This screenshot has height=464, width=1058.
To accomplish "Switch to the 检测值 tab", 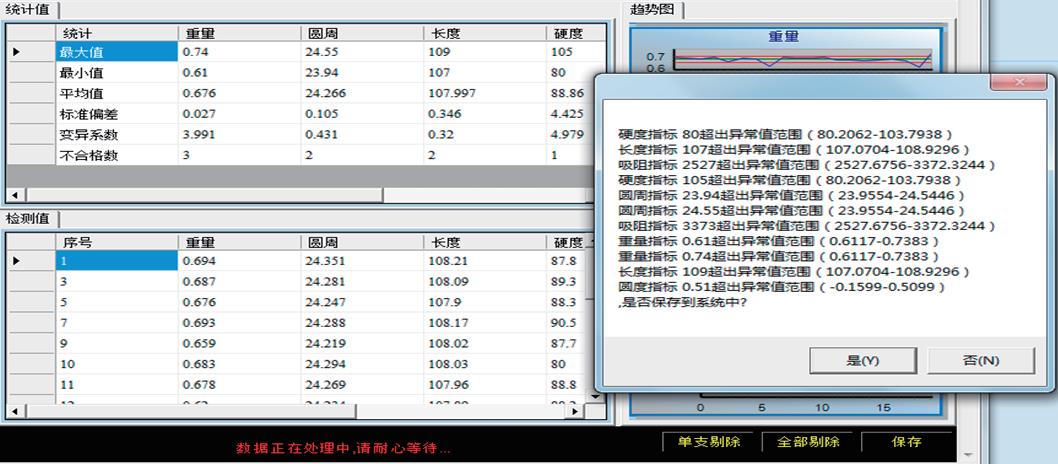I will tap(30, 219).
